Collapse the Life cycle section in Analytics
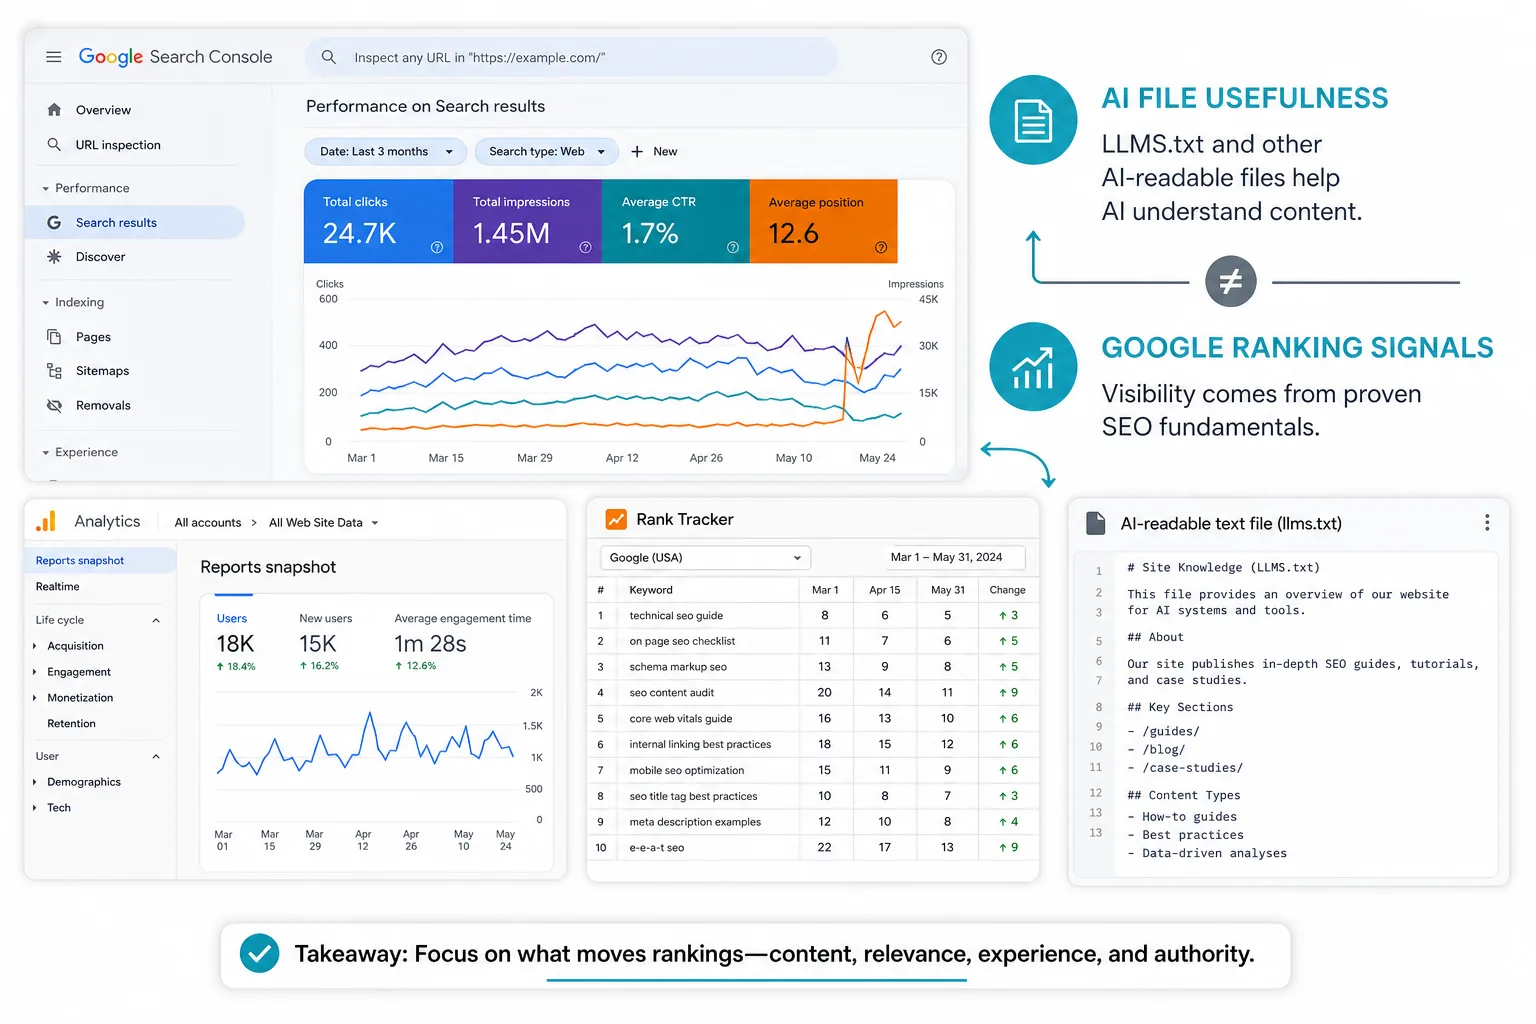 [156, 621]
